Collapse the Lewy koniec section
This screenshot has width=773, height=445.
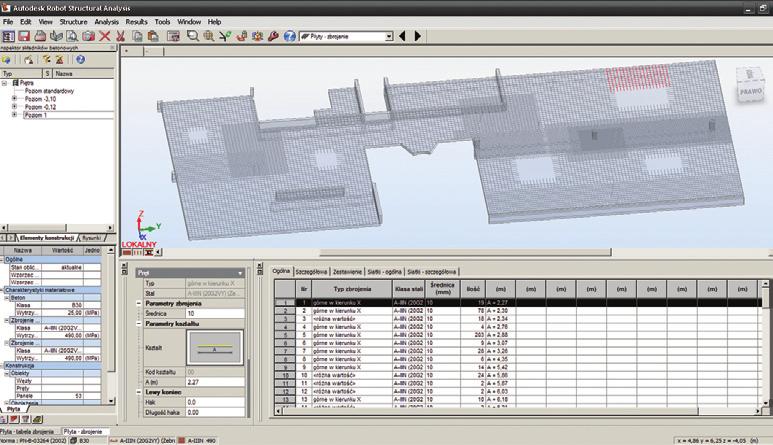tap(139, 392)
